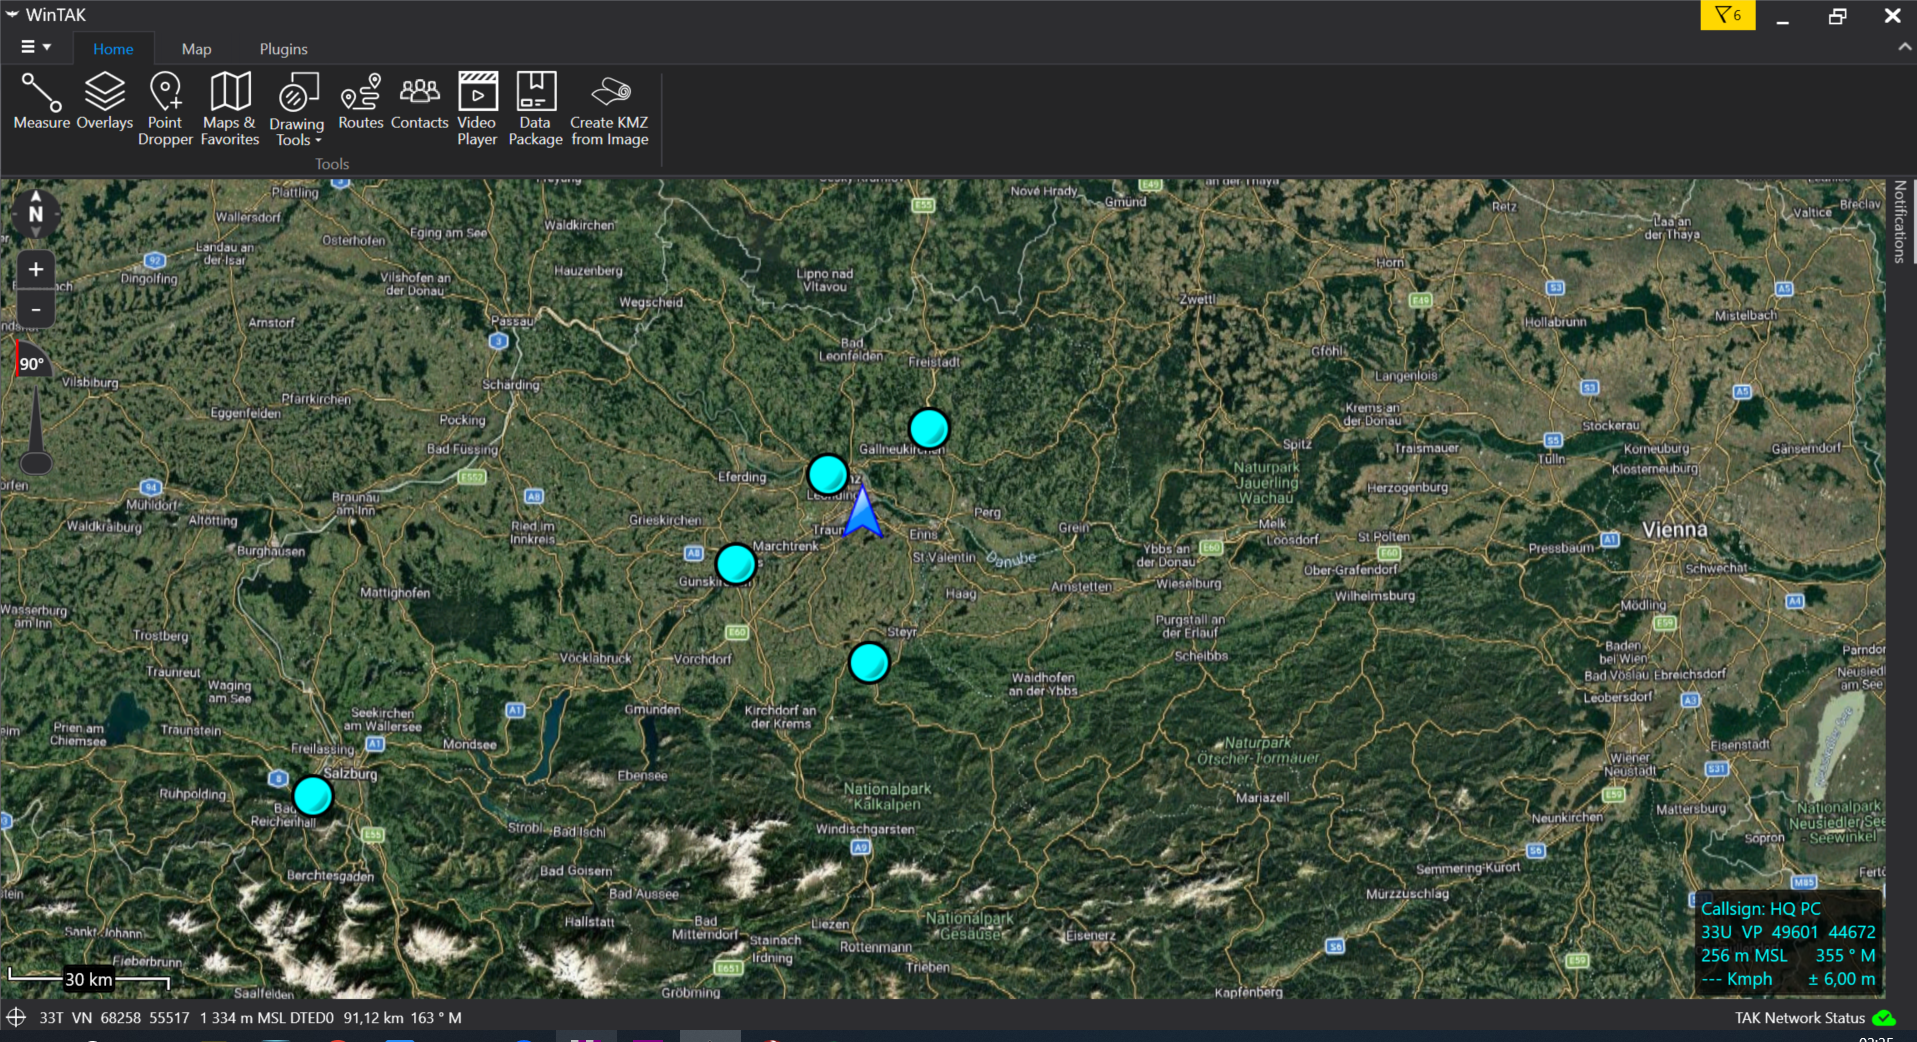Collapse the ribbon with the chevron
1917x1042 pixels.
click(x=1904, y=47)
